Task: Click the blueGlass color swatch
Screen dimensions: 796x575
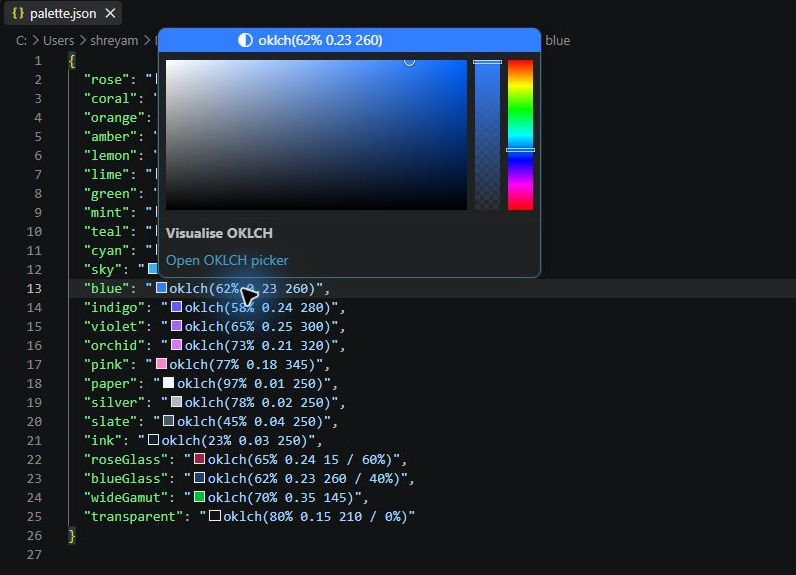Action: (x=200, y=478)
